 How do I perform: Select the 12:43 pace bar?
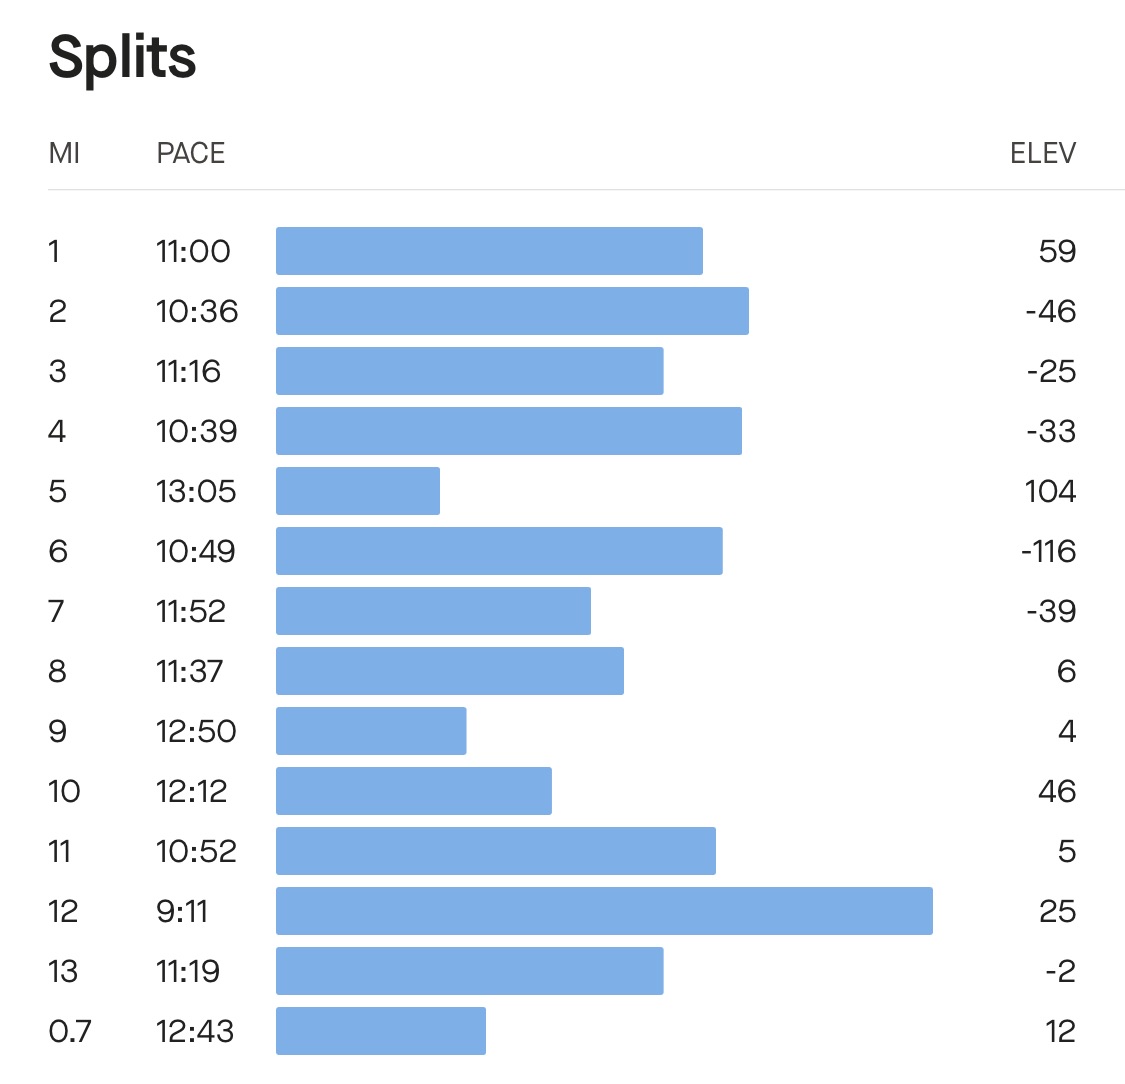coord(381,1031)
